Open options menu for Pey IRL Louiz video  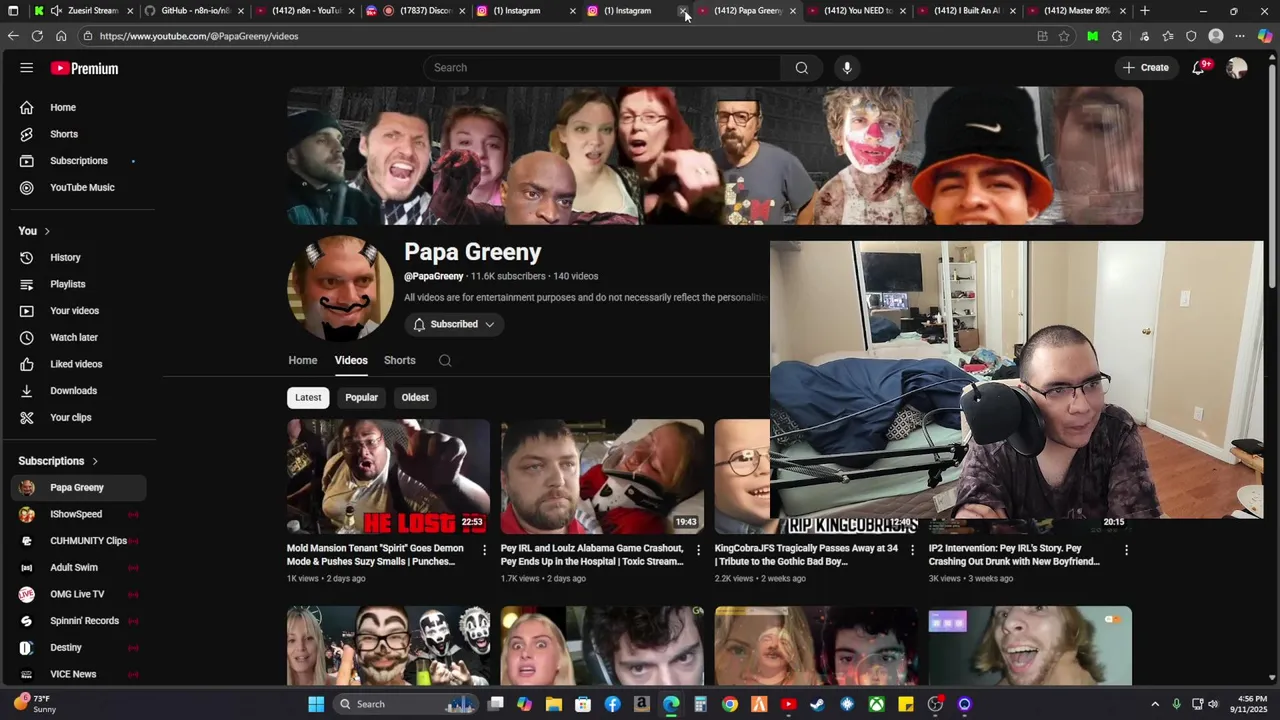pos(699,550)
